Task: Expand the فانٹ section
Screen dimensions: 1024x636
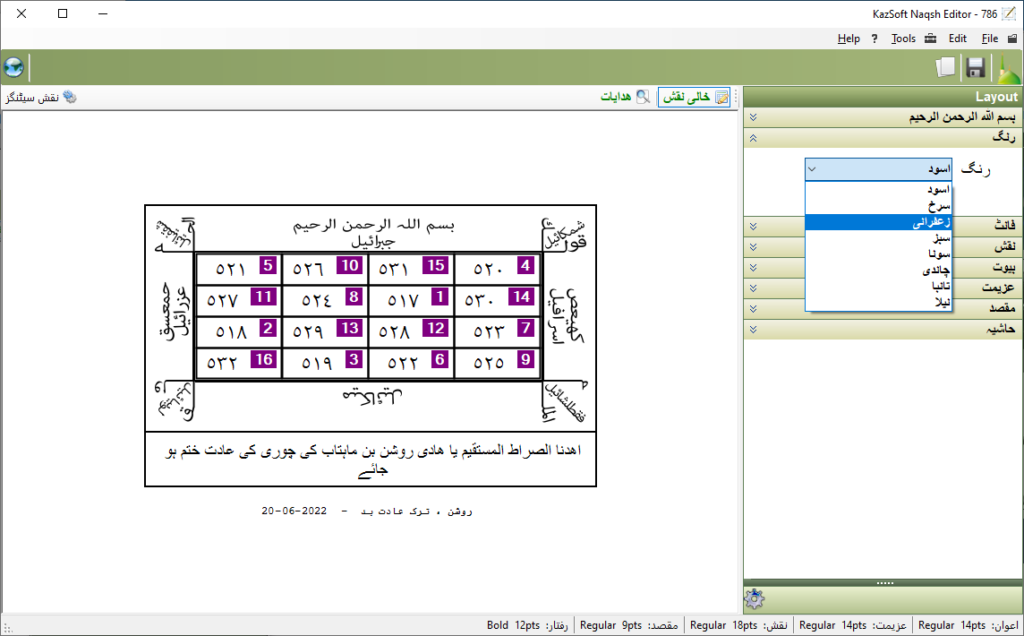Action: [x=883, y=226]
